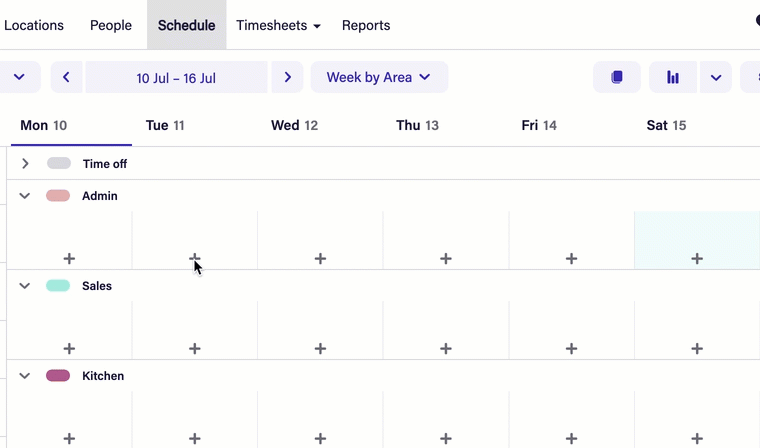Image resolution: width=760 pixels, height=448 pixels.
Task: Add a shift in Admin on Friday
Action: click(x=571, y=259)
